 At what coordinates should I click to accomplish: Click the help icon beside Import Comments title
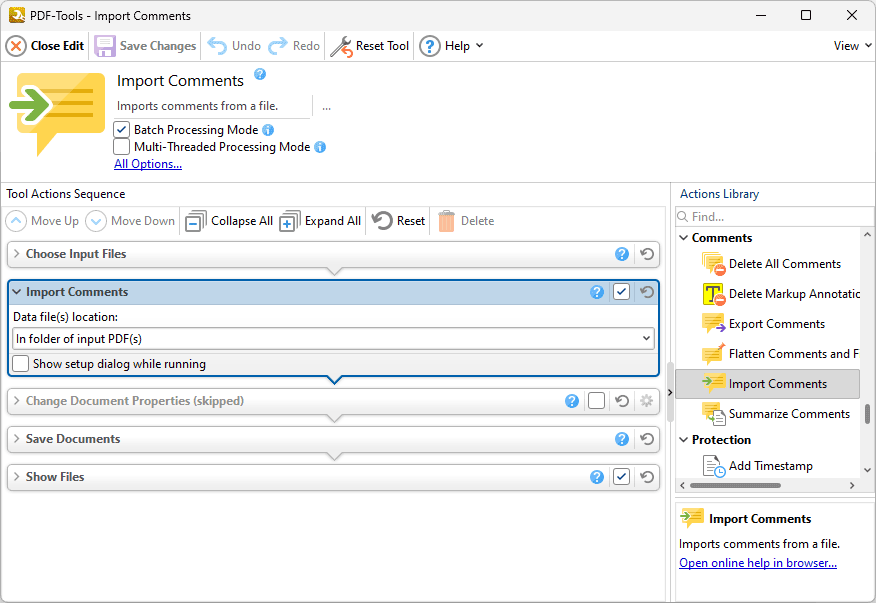260,74
